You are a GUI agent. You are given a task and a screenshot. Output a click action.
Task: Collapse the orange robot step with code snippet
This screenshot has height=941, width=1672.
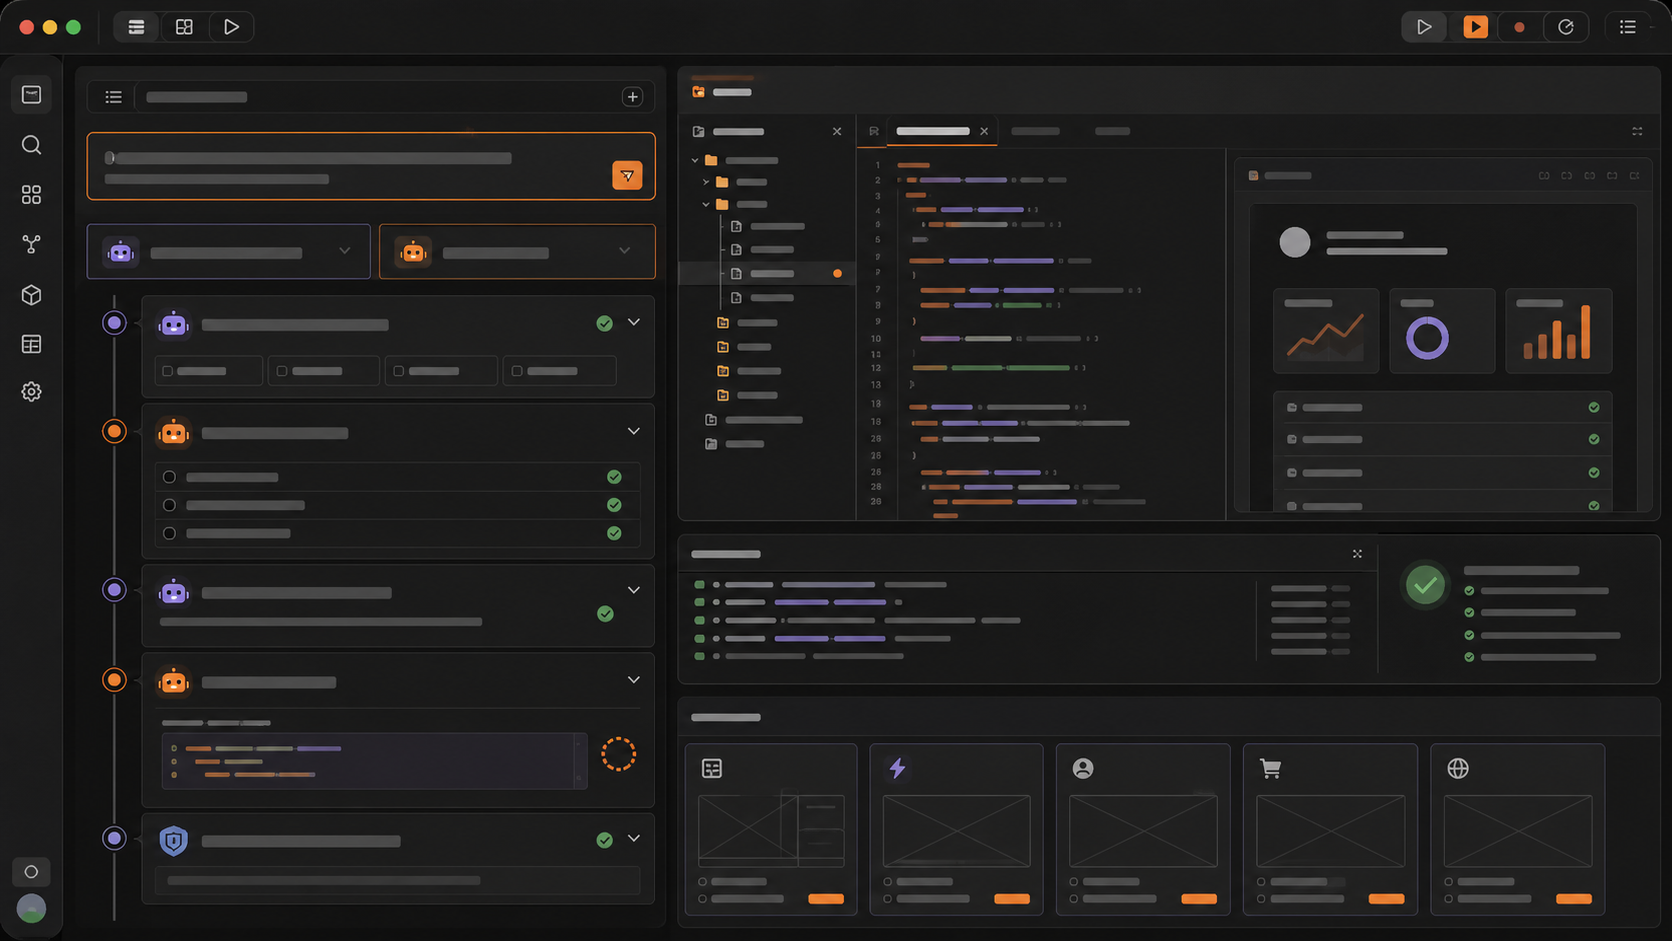click(x=634, y=680)
